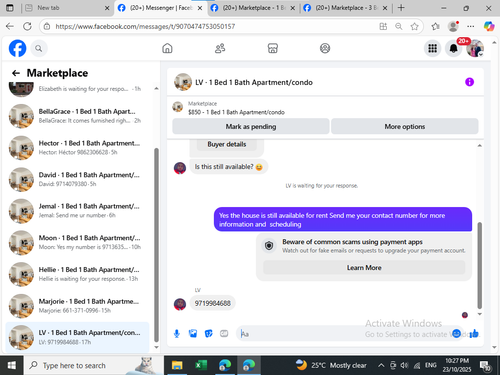The height and width of the screenshot is (375, 500).
Task: Open Excel from the taskbar
Action: pyautogui.click(x=201, y=365)
